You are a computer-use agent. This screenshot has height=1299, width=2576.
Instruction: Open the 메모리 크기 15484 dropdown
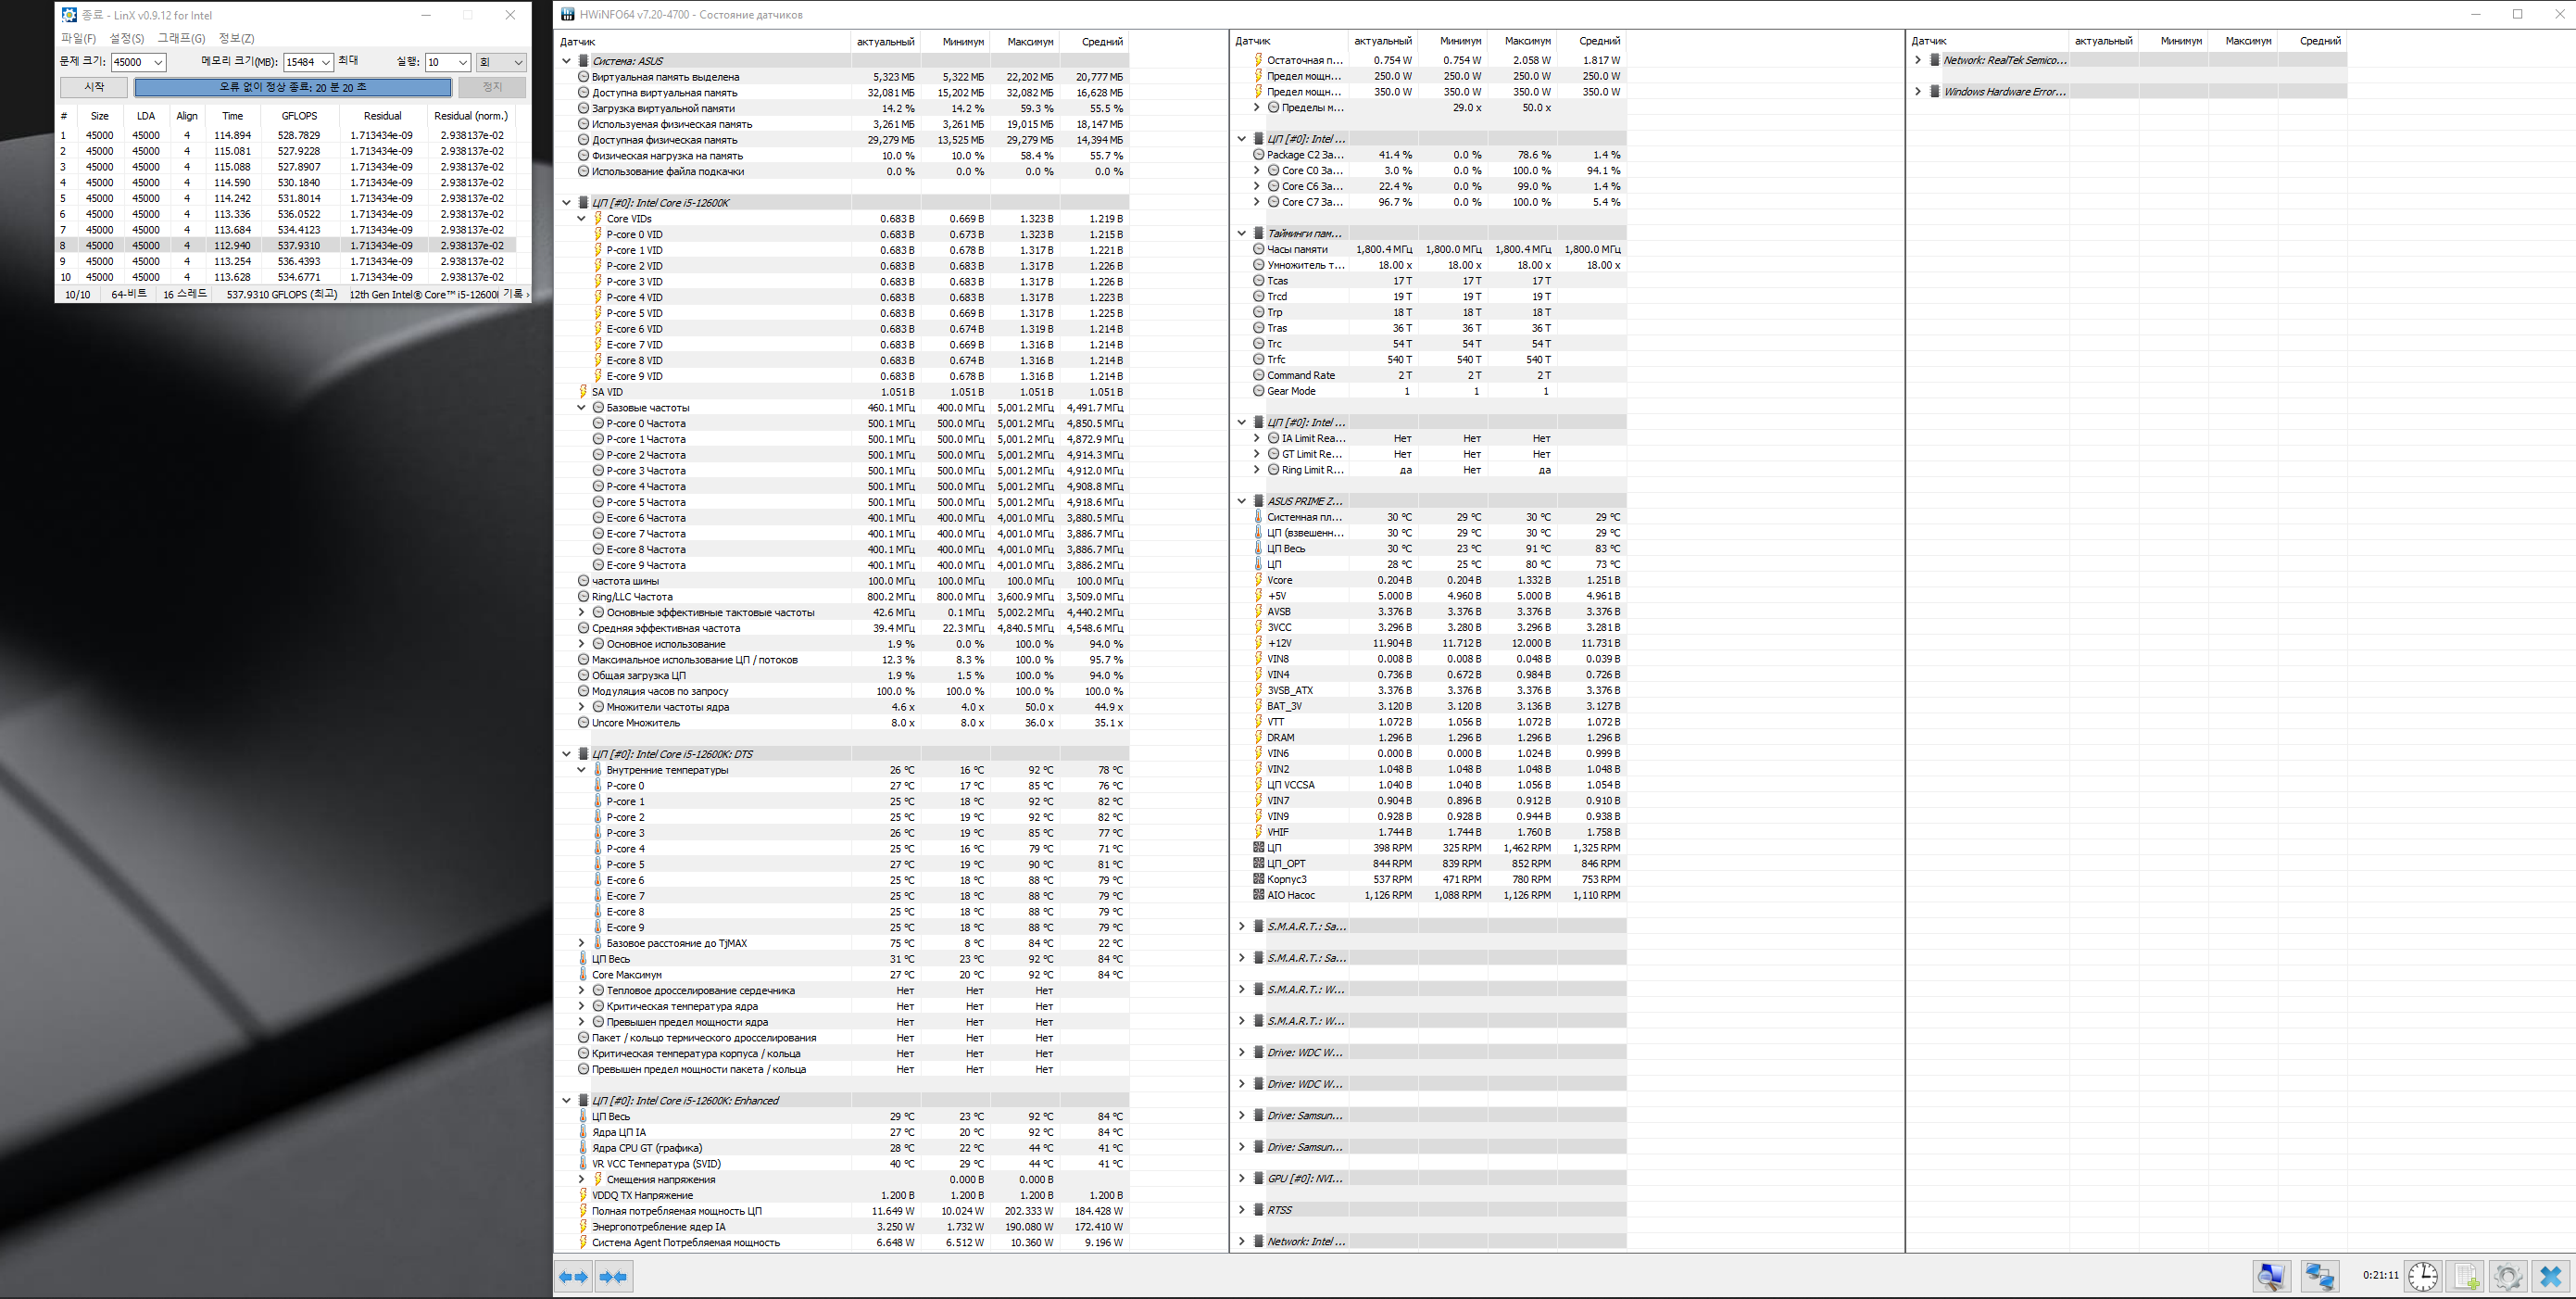click(x=325, y=62)
